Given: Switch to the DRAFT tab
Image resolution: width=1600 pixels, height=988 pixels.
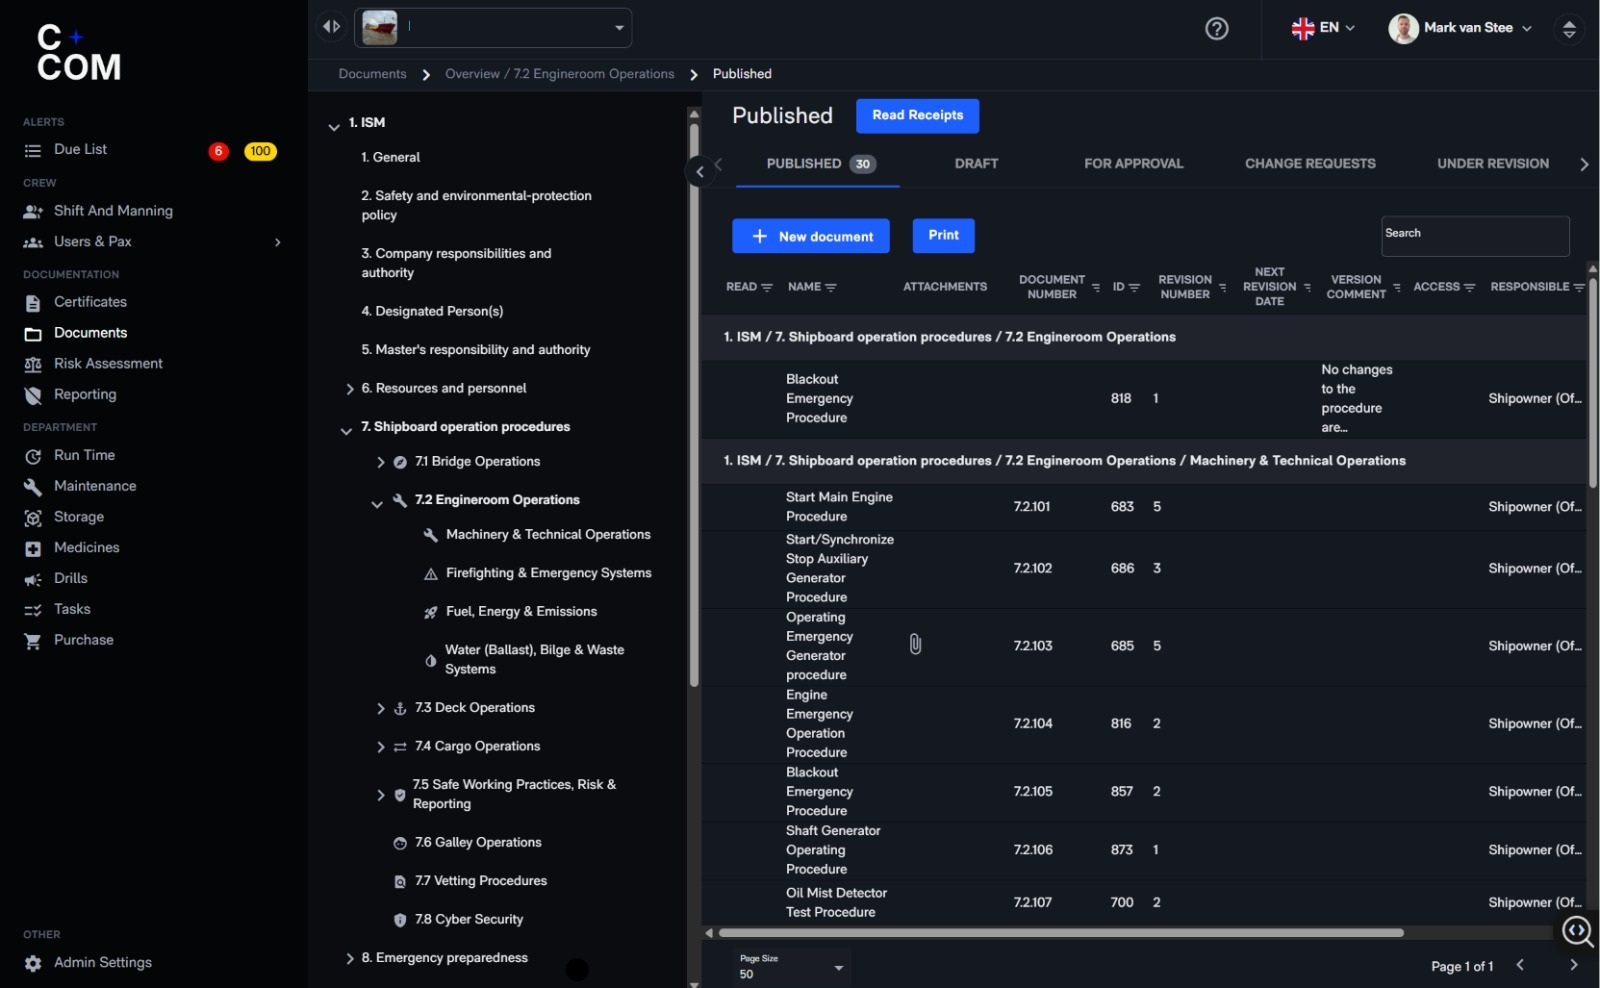Looking at the screenshot, I should (x=976, y=164).
